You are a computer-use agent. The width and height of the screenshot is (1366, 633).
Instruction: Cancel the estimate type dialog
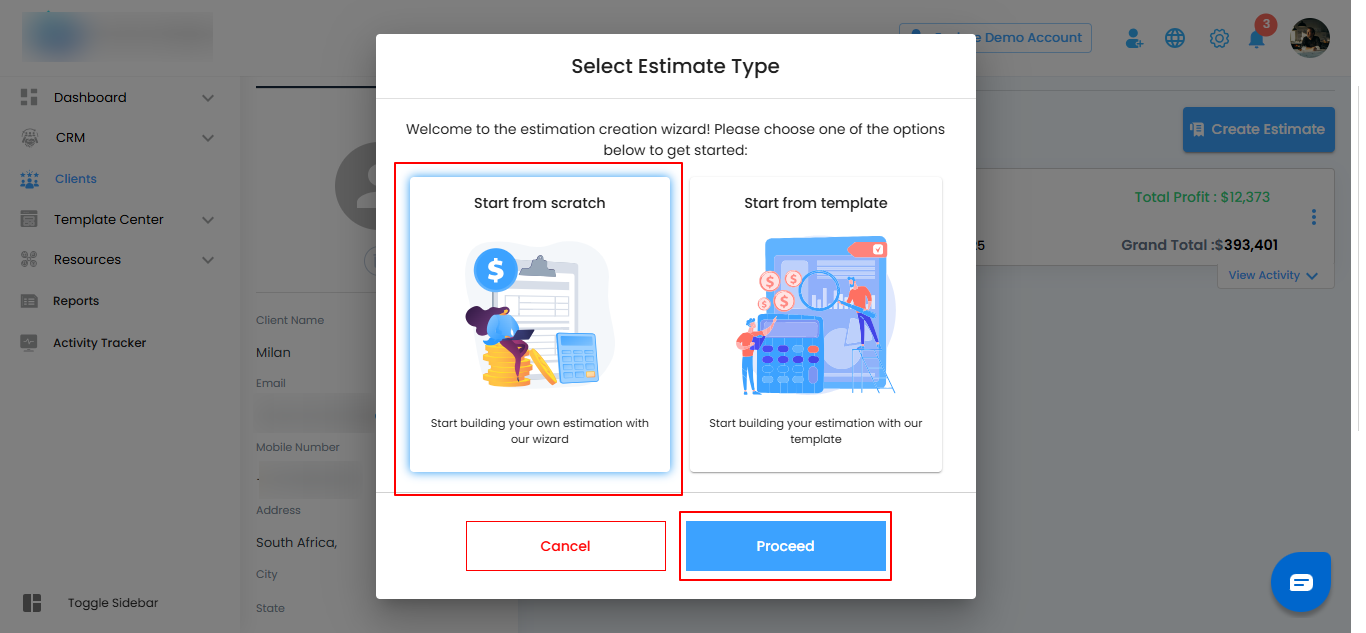coord(565,546)
